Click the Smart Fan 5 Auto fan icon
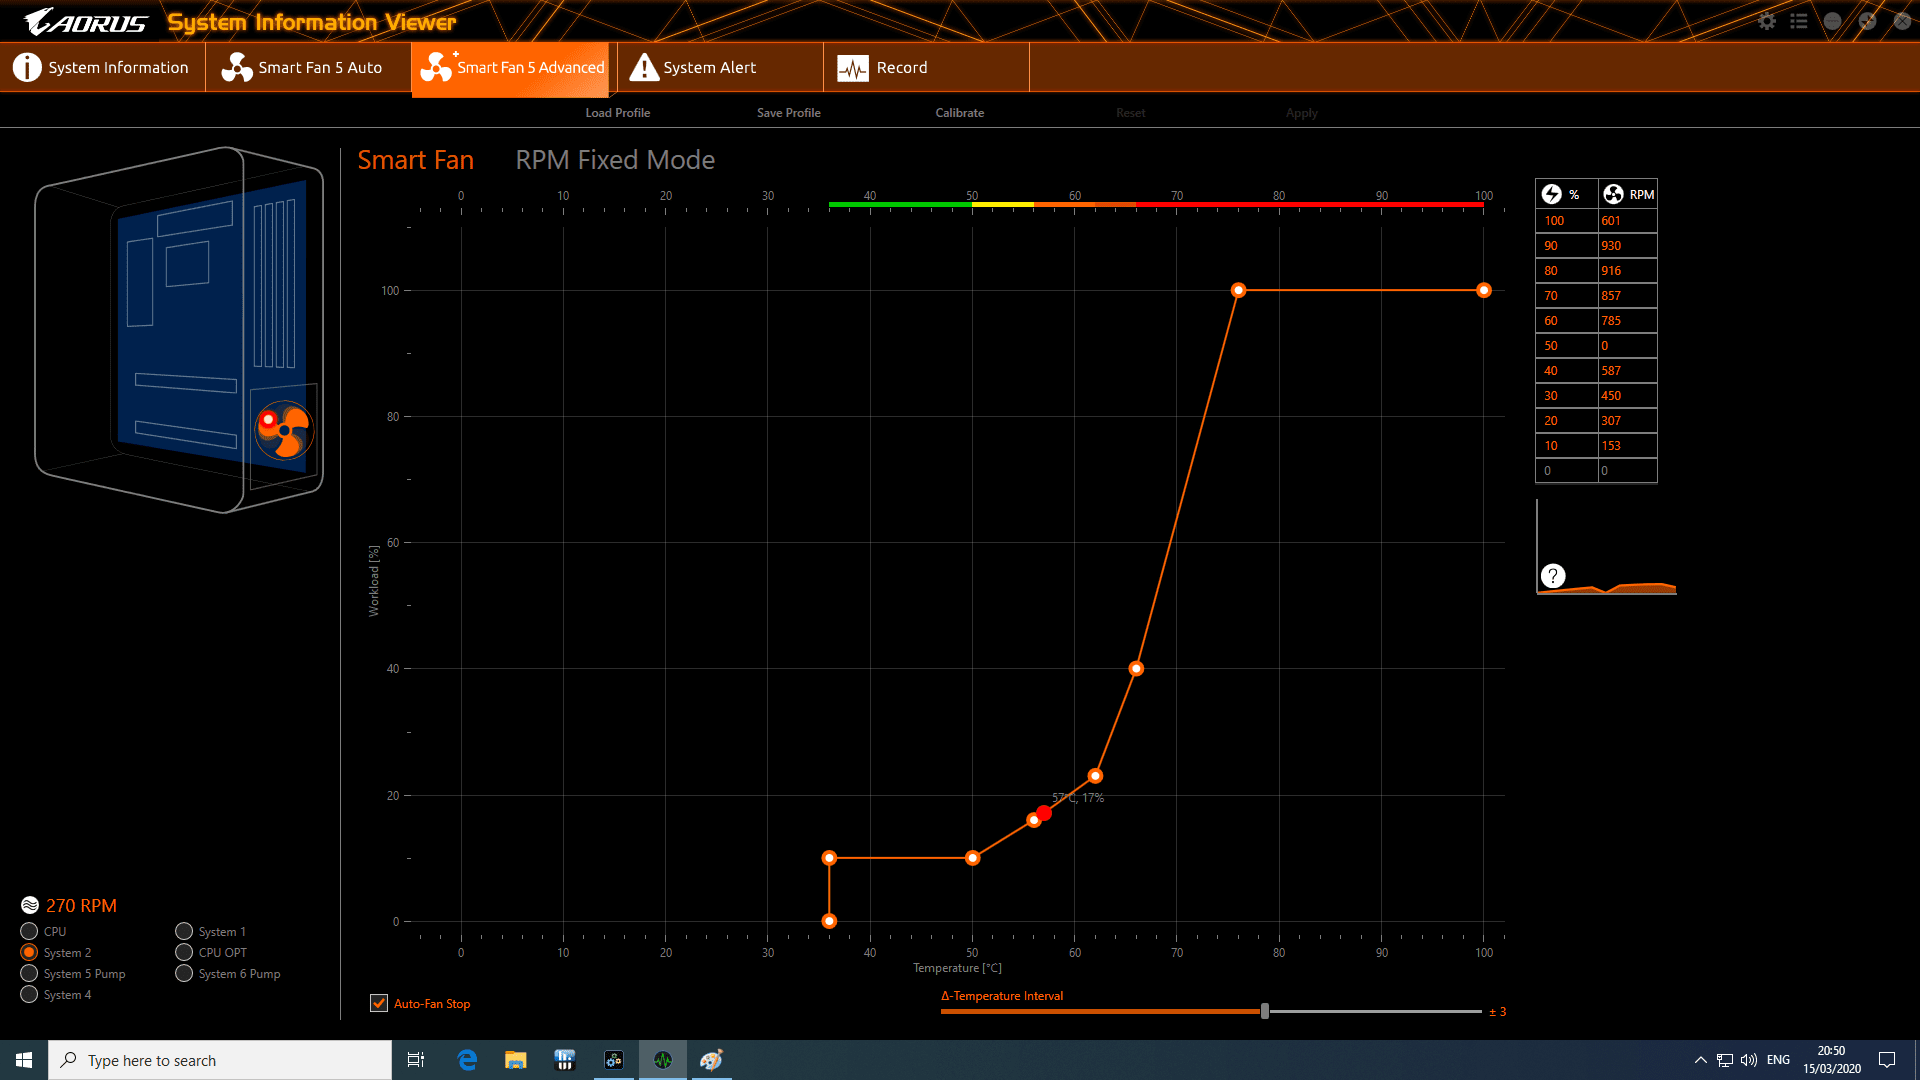1920x1080 pixels. 237,67
